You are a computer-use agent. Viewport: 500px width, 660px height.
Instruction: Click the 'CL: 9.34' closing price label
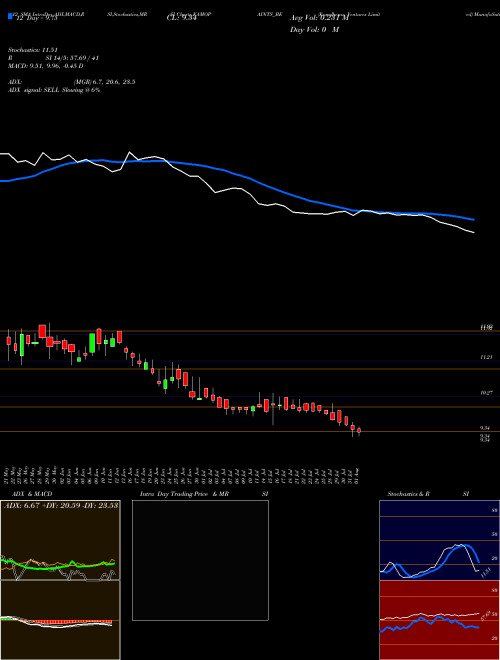pos(181,18)
